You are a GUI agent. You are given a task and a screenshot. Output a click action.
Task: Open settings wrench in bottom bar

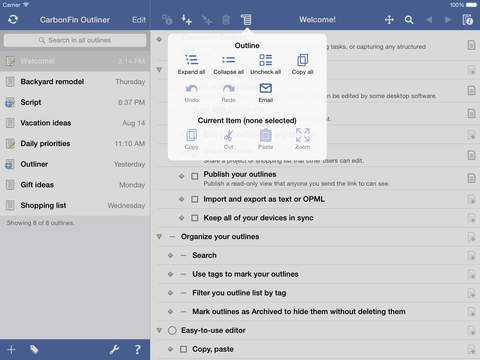tap(114, 349)
